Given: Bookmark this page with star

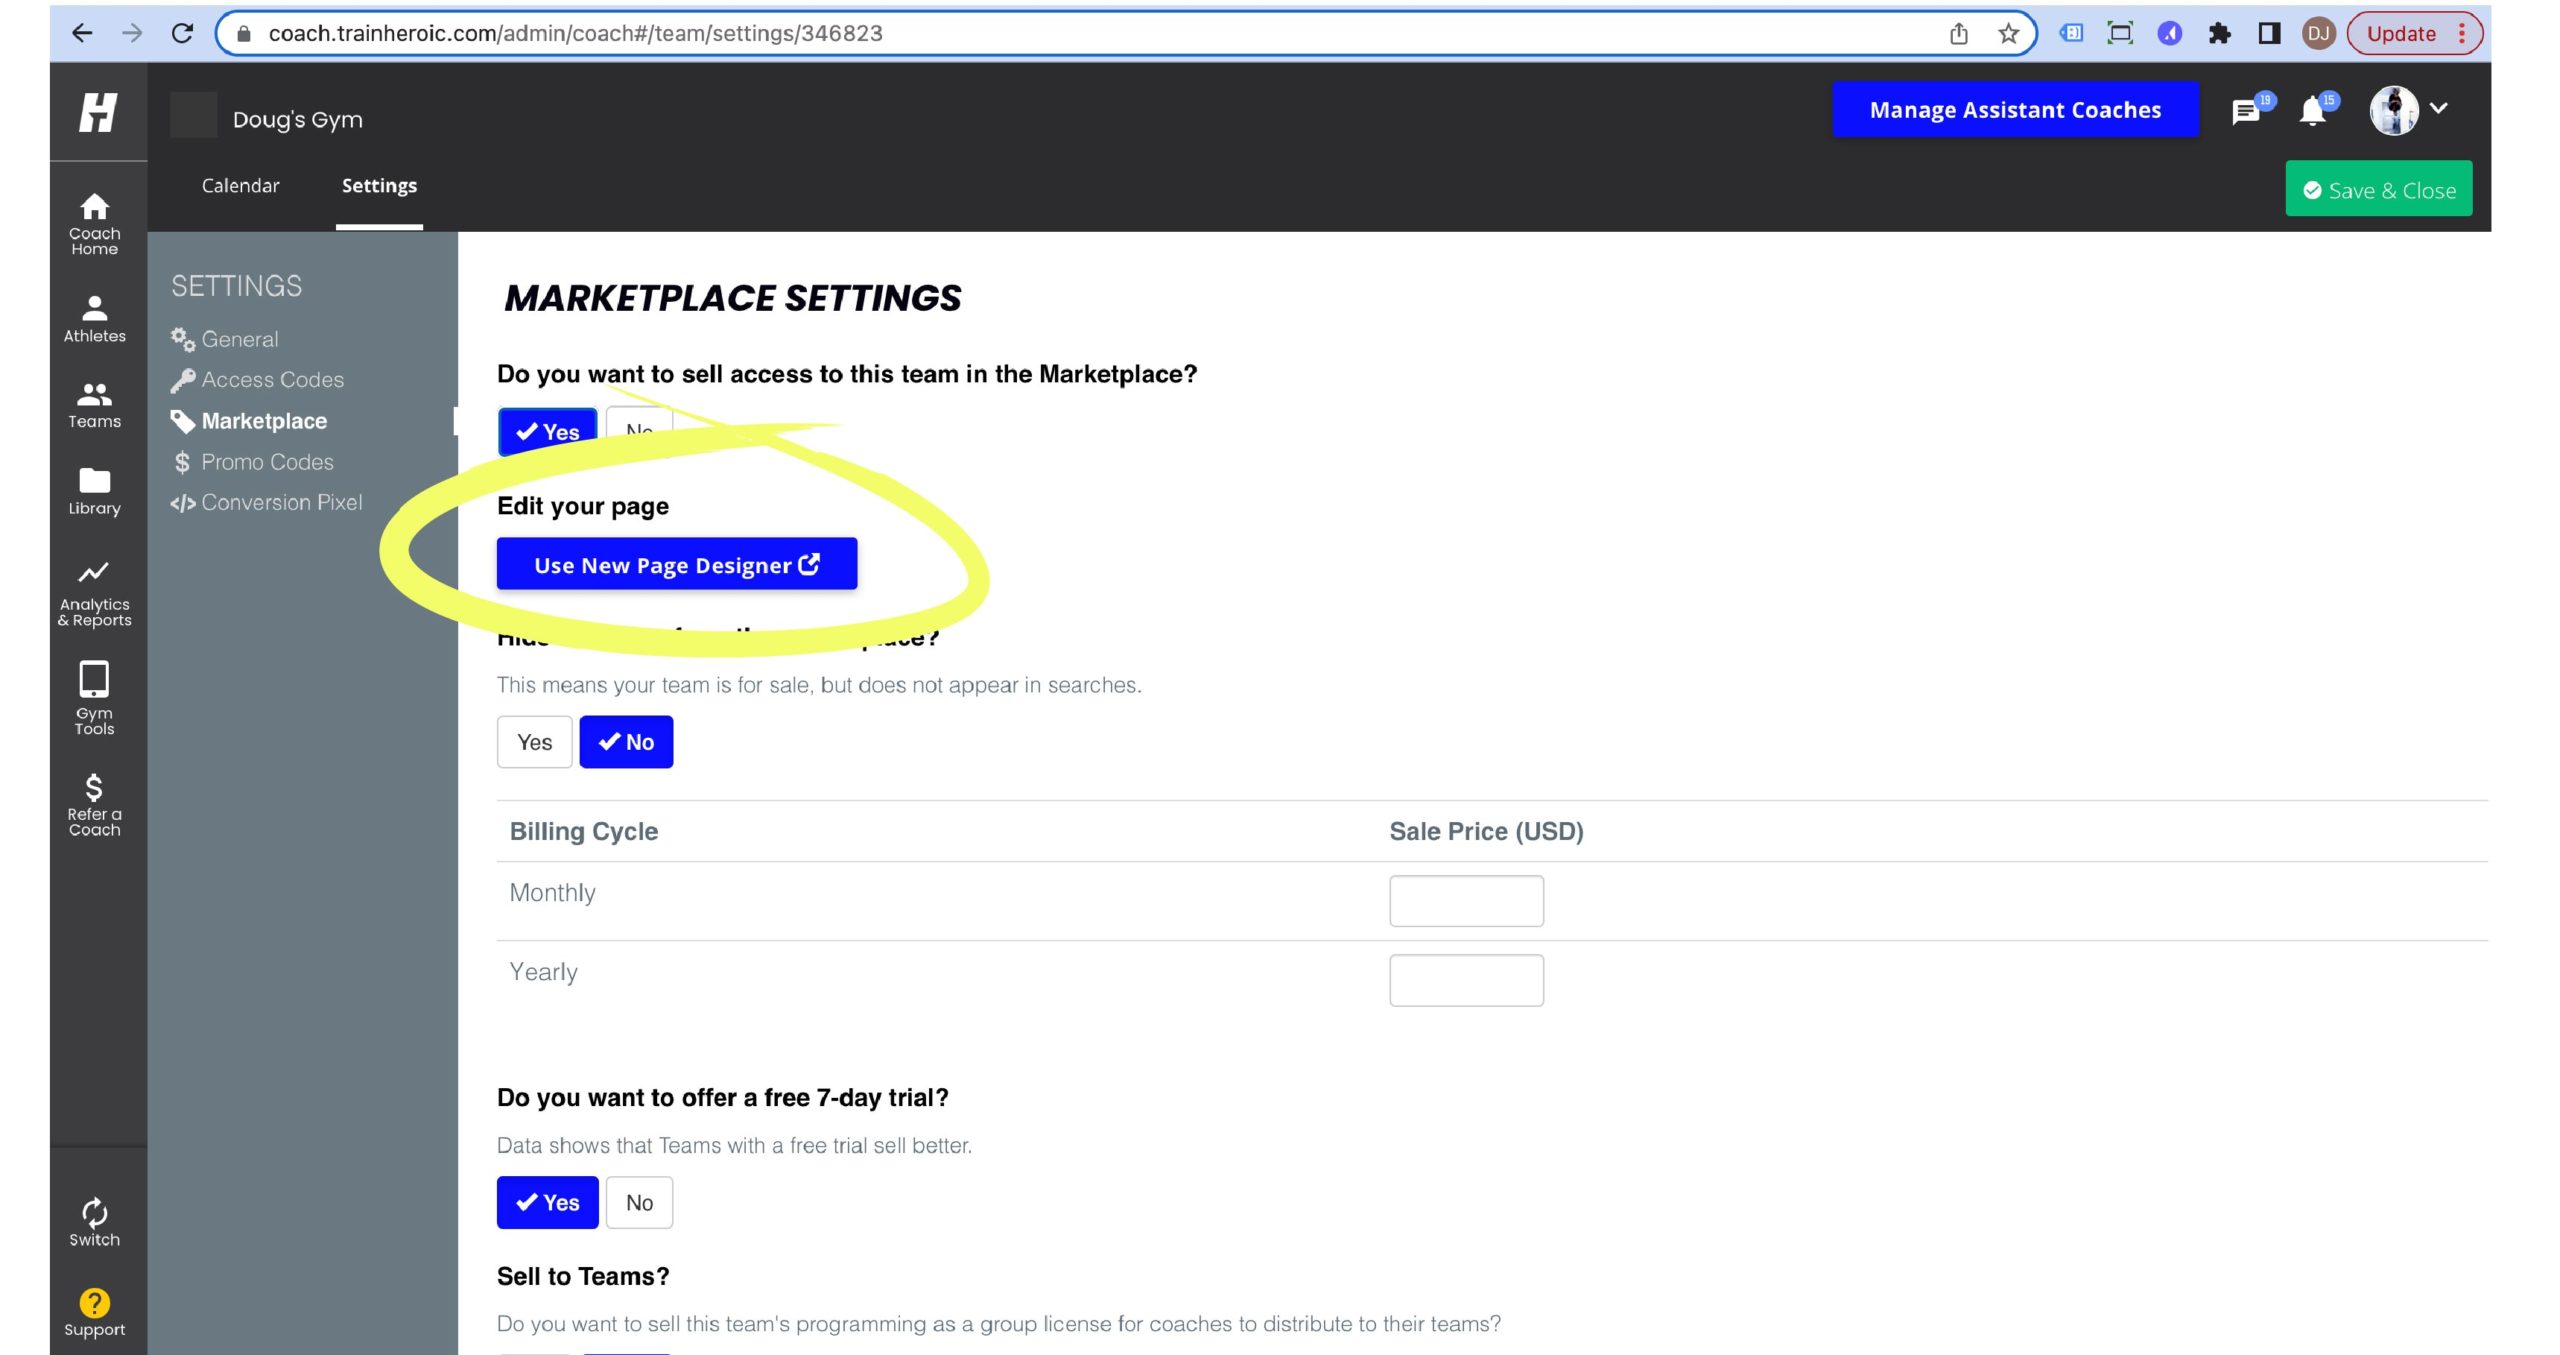Looking at the screenshot, I should click(x=2009, y=34).
